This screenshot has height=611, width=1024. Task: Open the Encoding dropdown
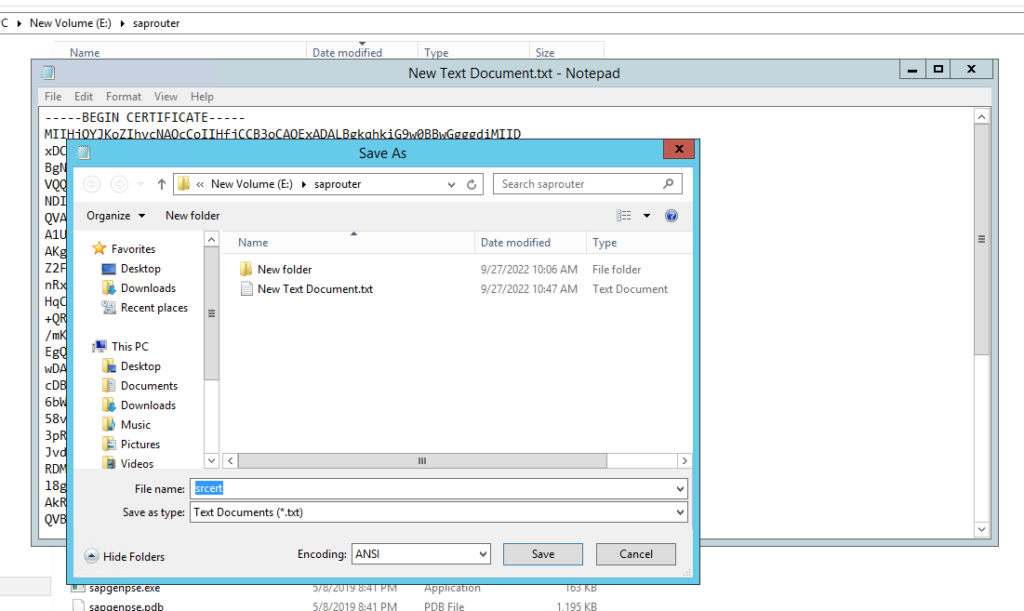point(482,553)
